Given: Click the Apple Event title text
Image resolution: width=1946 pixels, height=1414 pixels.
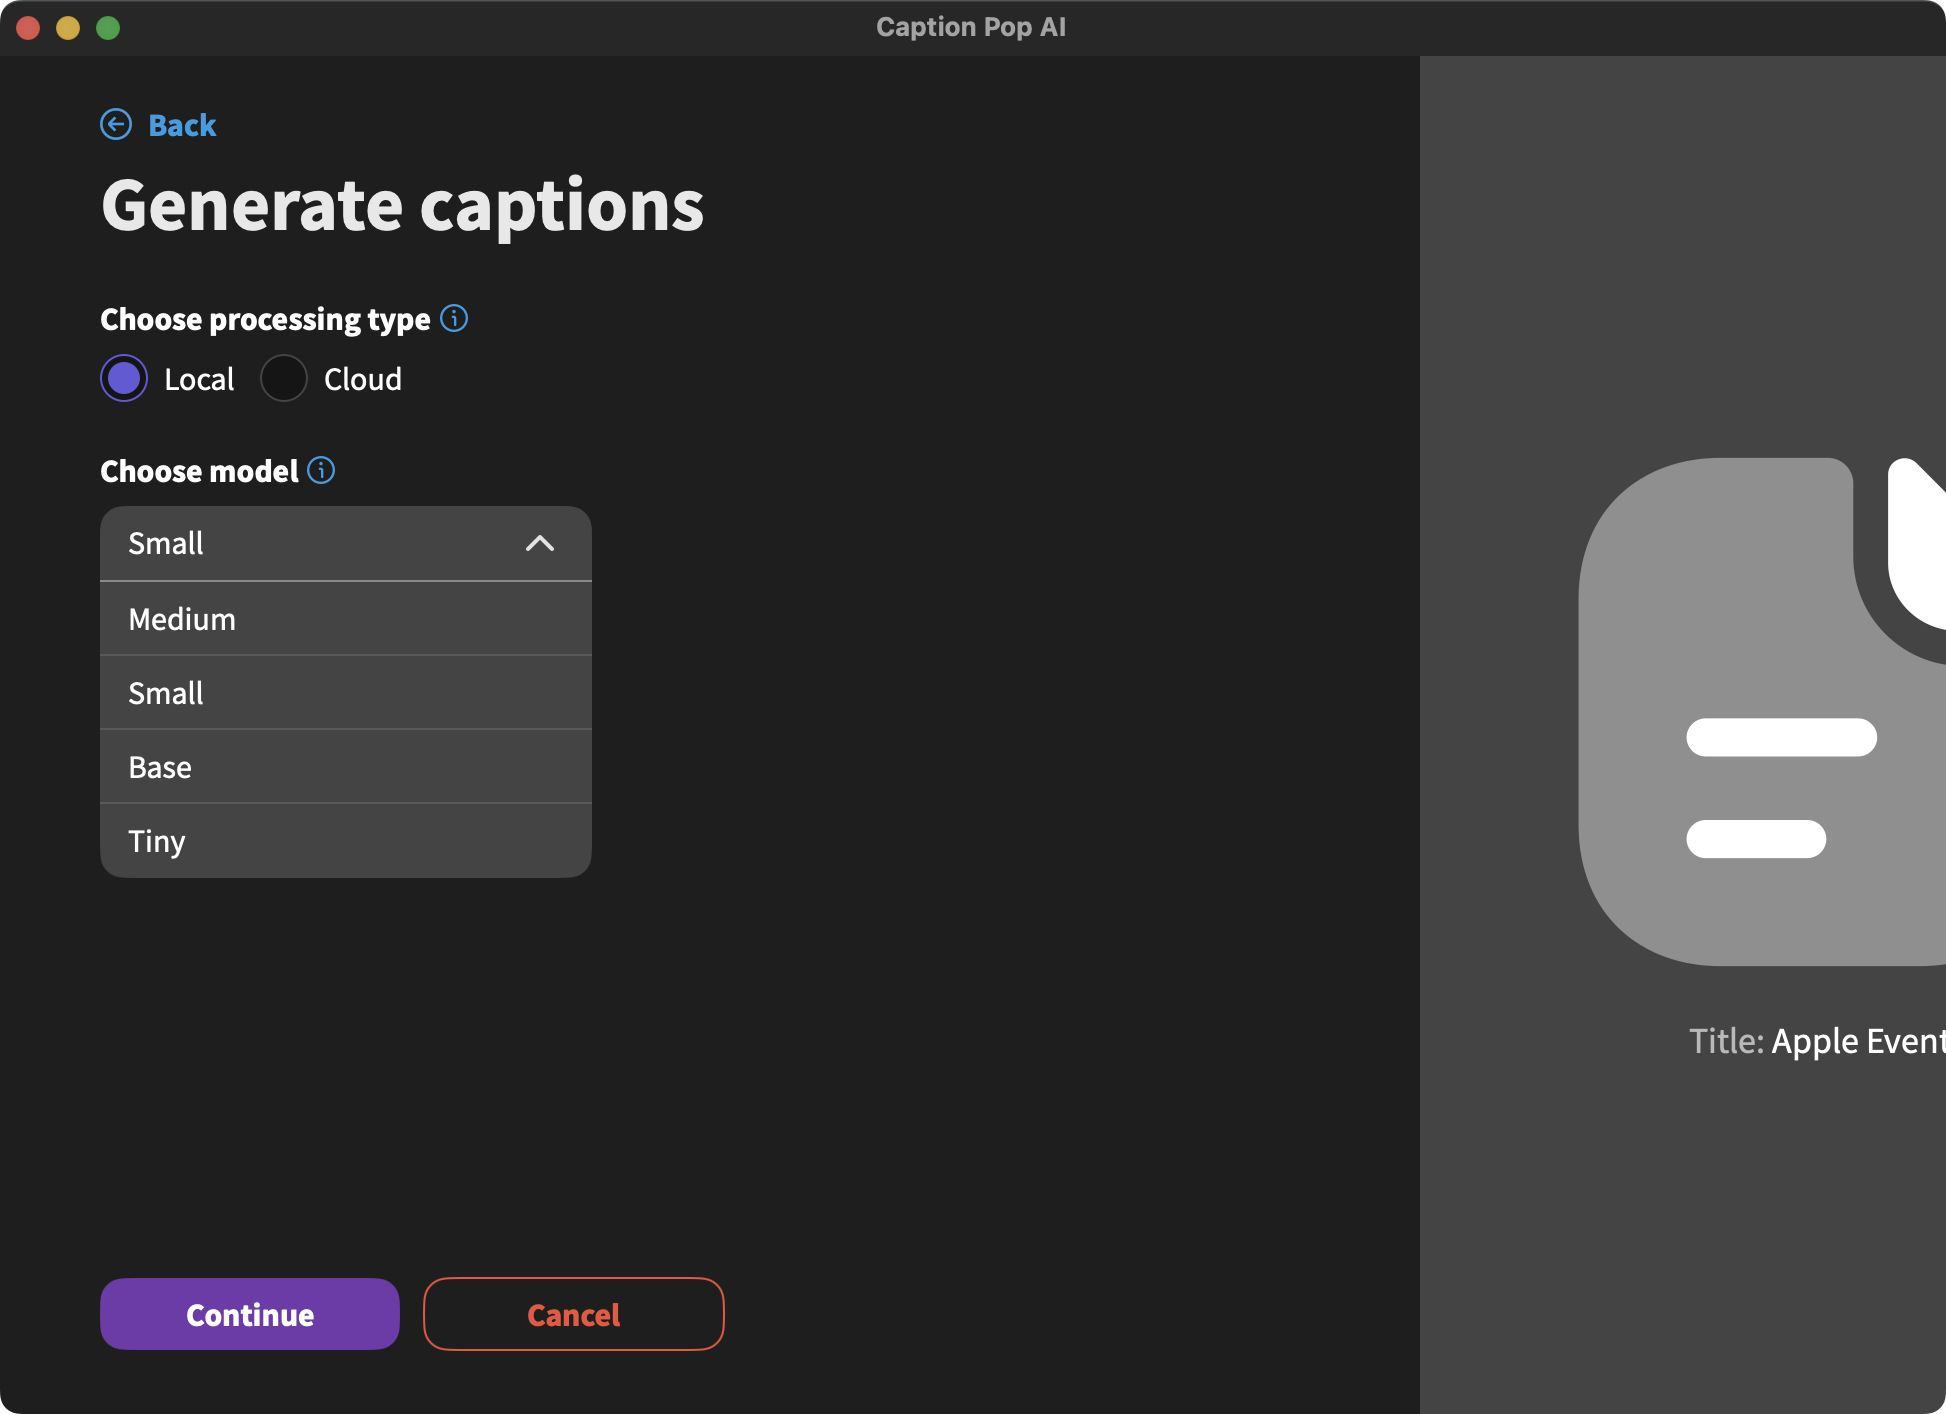Looking at the screenshot, I should coord(1856,1041).
